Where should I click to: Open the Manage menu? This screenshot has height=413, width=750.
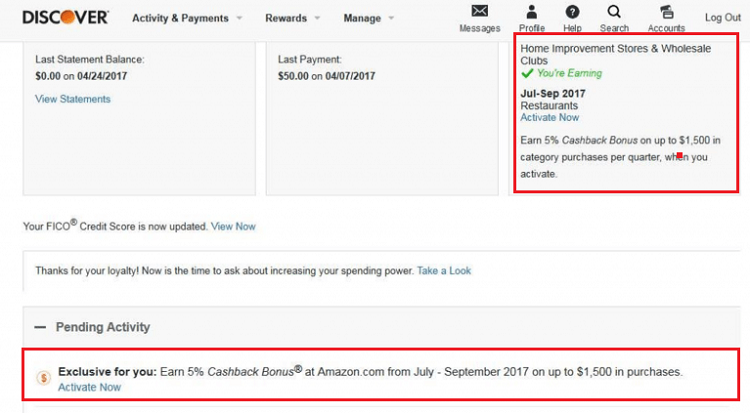pos(362,18)
